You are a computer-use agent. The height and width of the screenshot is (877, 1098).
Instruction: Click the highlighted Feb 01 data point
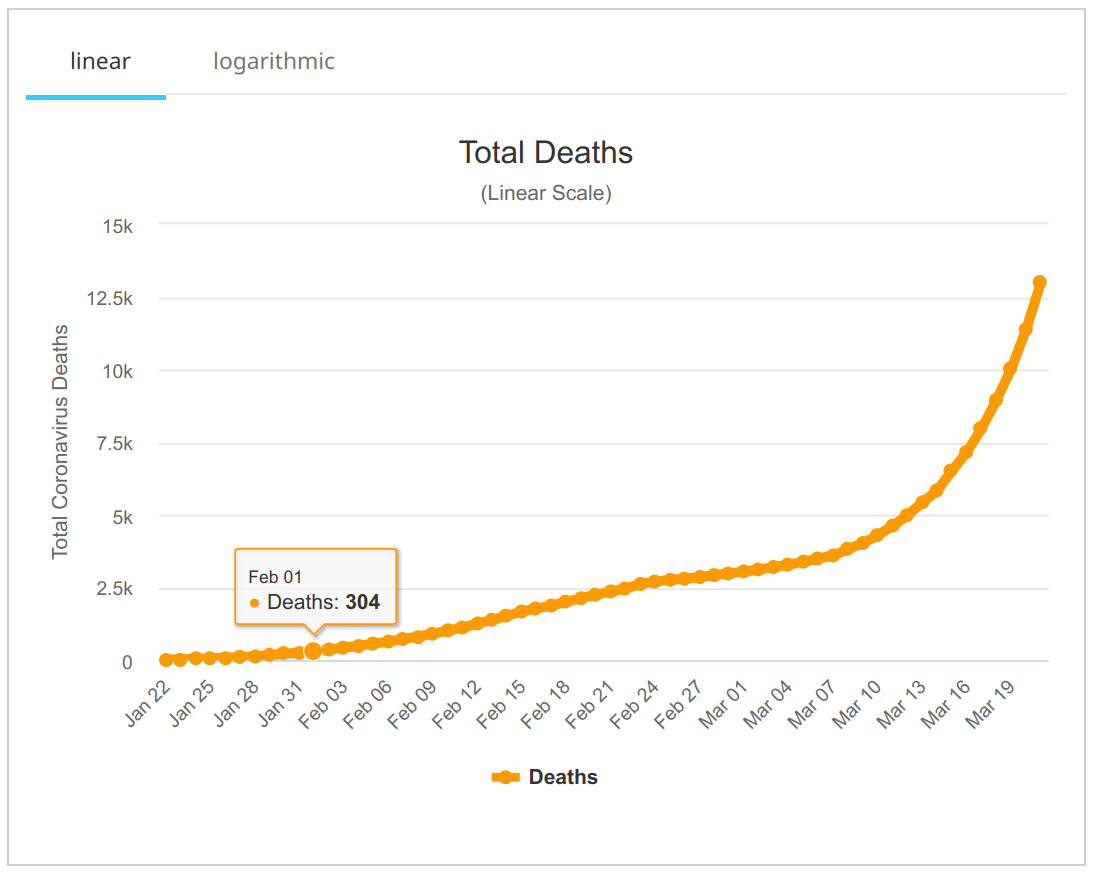[x=313, y=651]
